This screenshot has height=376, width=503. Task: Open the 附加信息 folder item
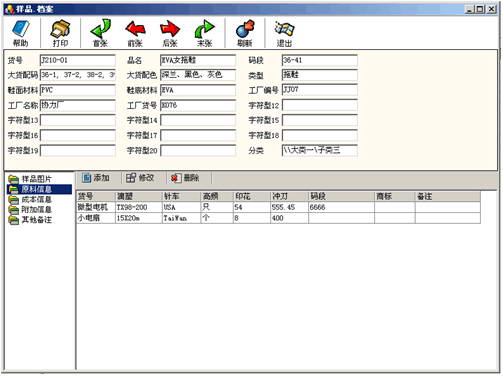point(30,210)
